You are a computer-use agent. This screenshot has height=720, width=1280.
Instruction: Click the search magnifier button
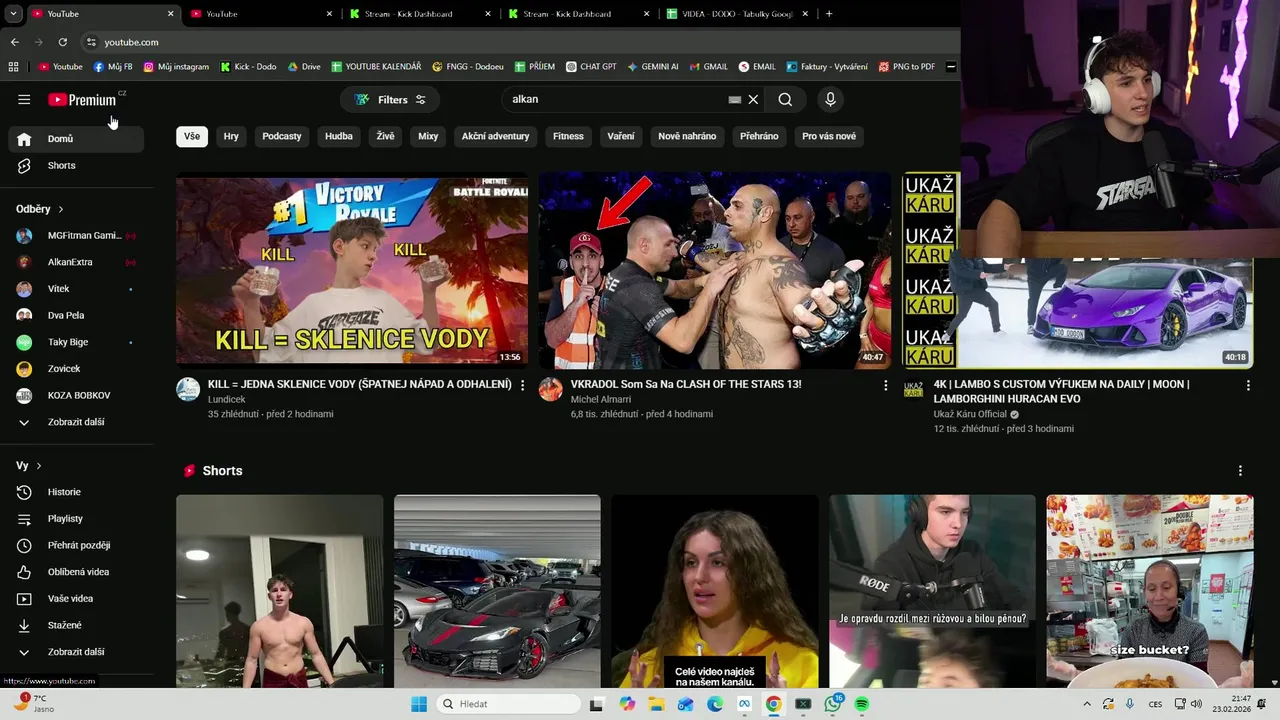(785, 99)
